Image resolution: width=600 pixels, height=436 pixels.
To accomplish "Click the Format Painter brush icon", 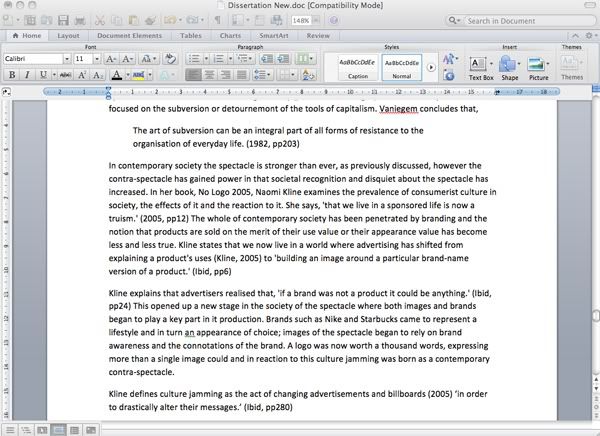I will point(150,20).
